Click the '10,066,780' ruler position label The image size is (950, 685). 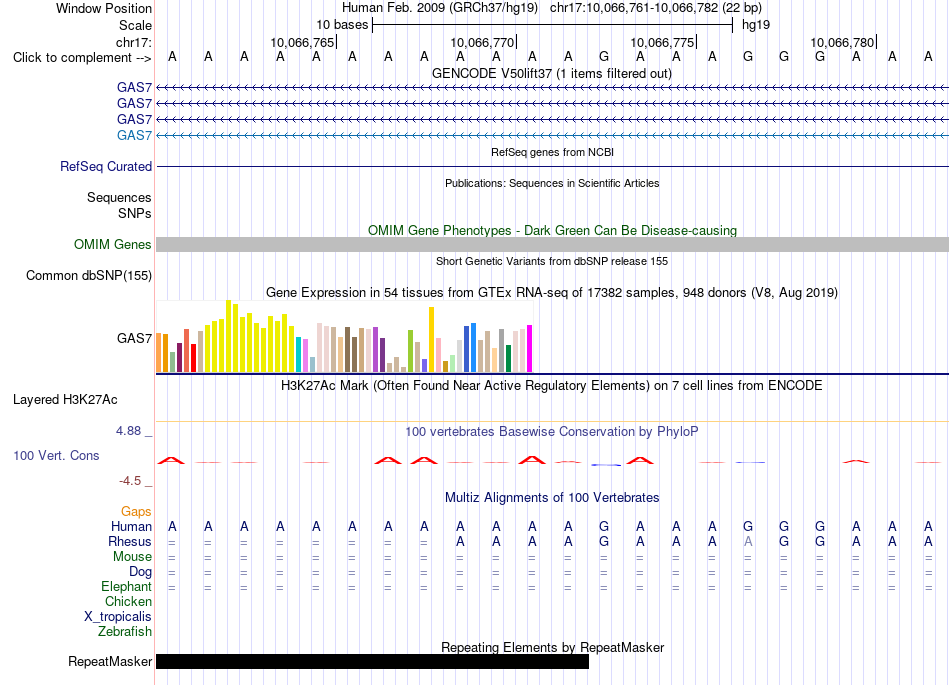[842, 42]
